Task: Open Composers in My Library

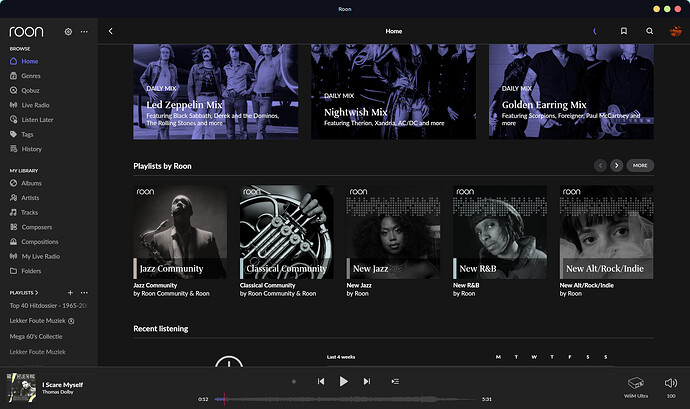Action: tap(37, 227)
